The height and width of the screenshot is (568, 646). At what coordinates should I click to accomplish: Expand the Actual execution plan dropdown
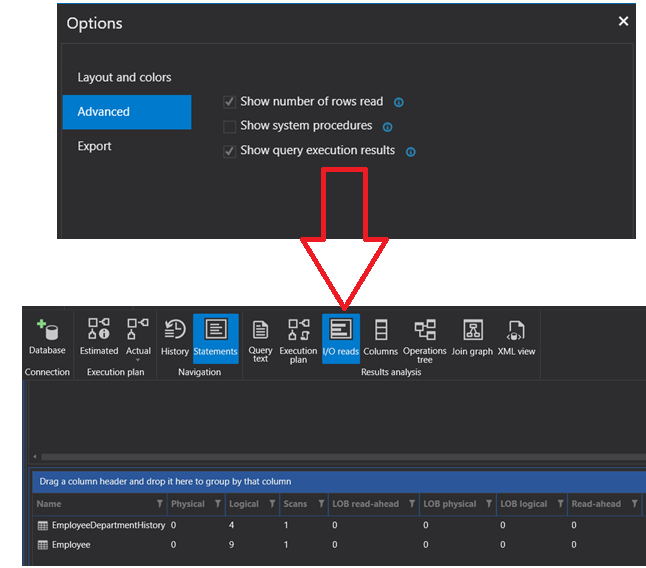[138, 360]
